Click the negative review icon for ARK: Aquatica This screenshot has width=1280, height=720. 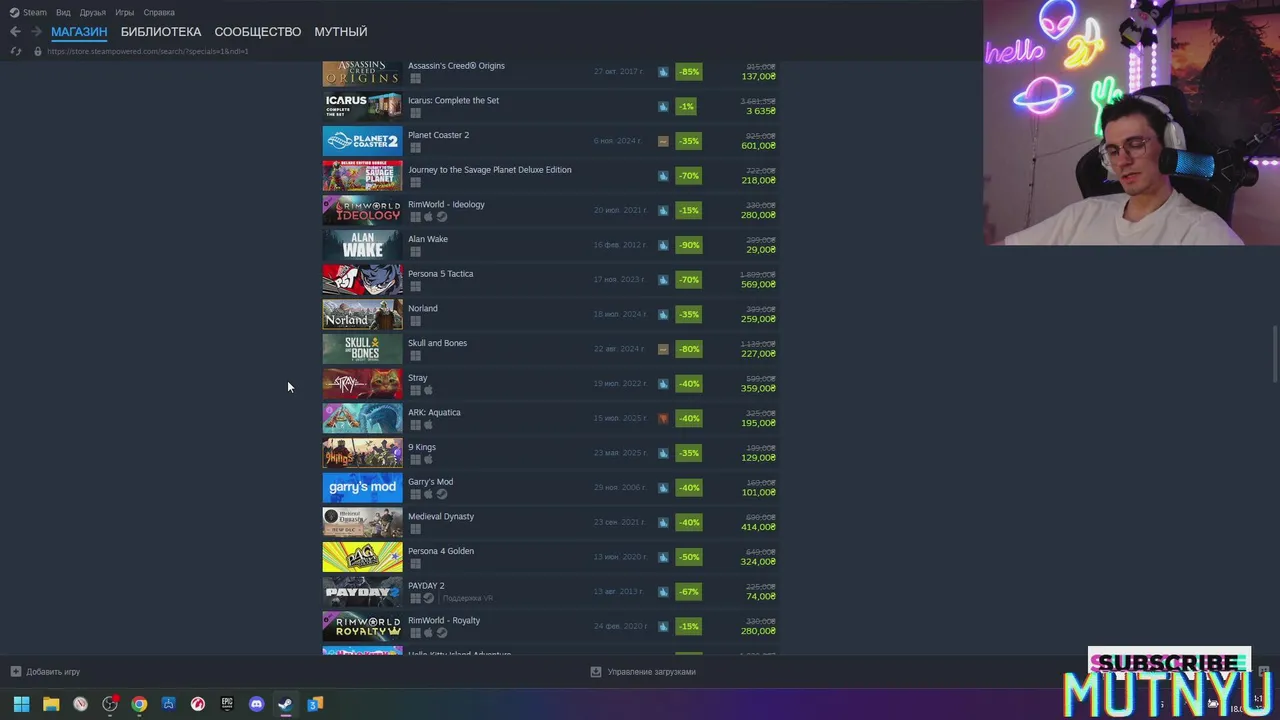point(663,419)
